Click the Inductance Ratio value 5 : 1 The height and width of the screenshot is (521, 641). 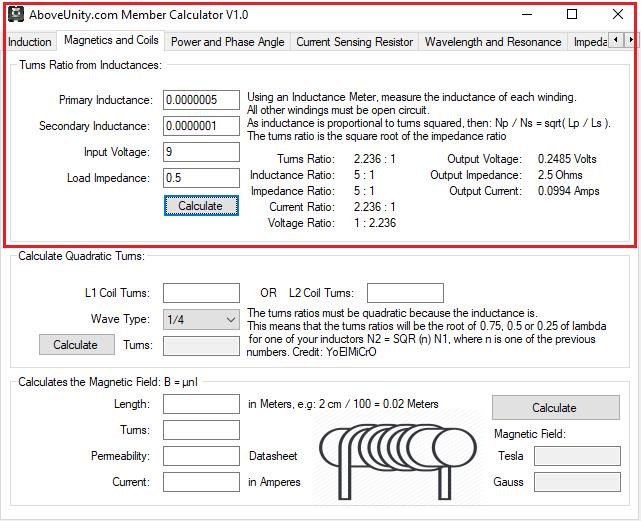click(364, 175)
